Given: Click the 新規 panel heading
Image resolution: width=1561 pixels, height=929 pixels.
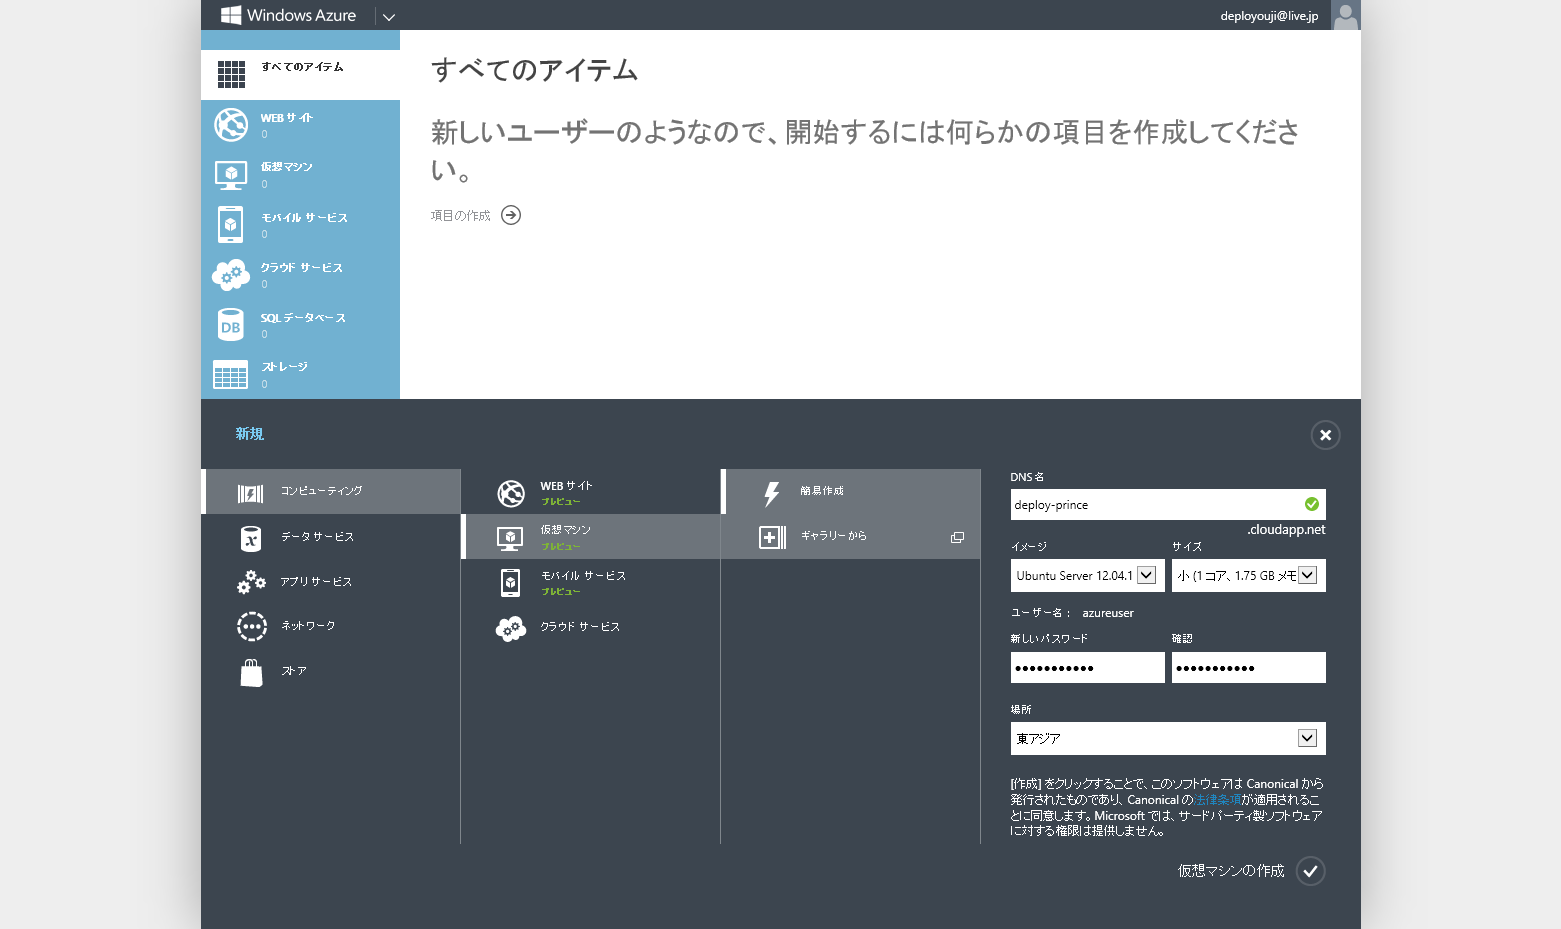Looking at the screenshot, I should pyautogui.click(x=250, y=434).
